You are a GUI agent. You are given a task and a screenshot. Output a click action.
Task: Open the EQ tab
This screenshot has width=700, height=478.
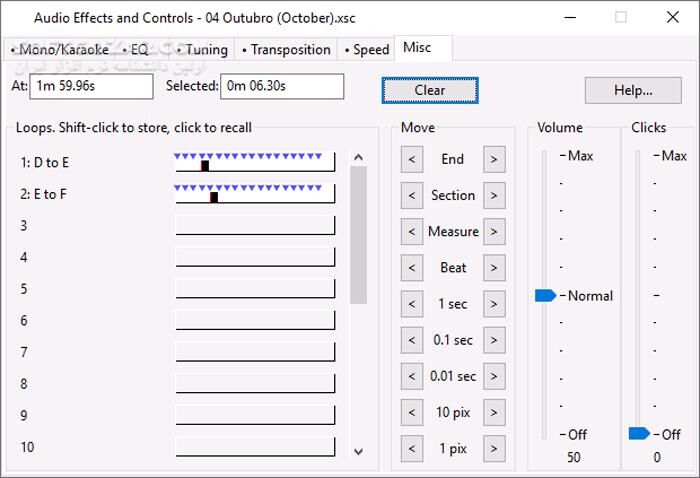(x=135, y=49)
